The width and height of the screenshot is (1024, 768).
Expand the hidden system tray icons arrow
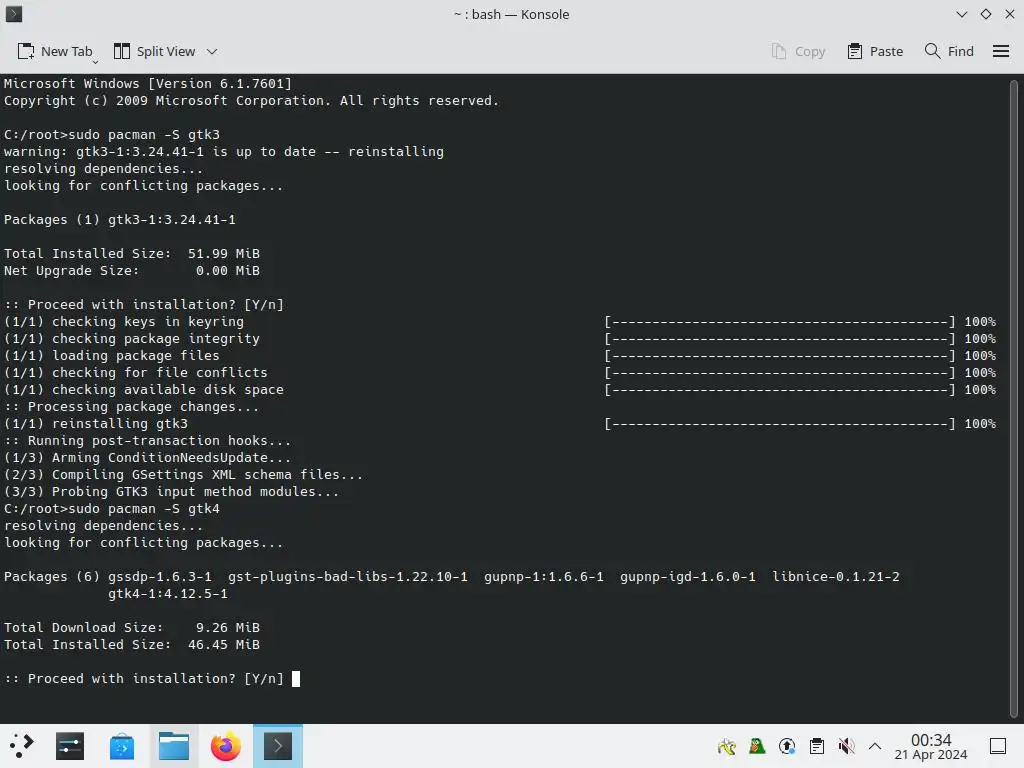[875, 746]
